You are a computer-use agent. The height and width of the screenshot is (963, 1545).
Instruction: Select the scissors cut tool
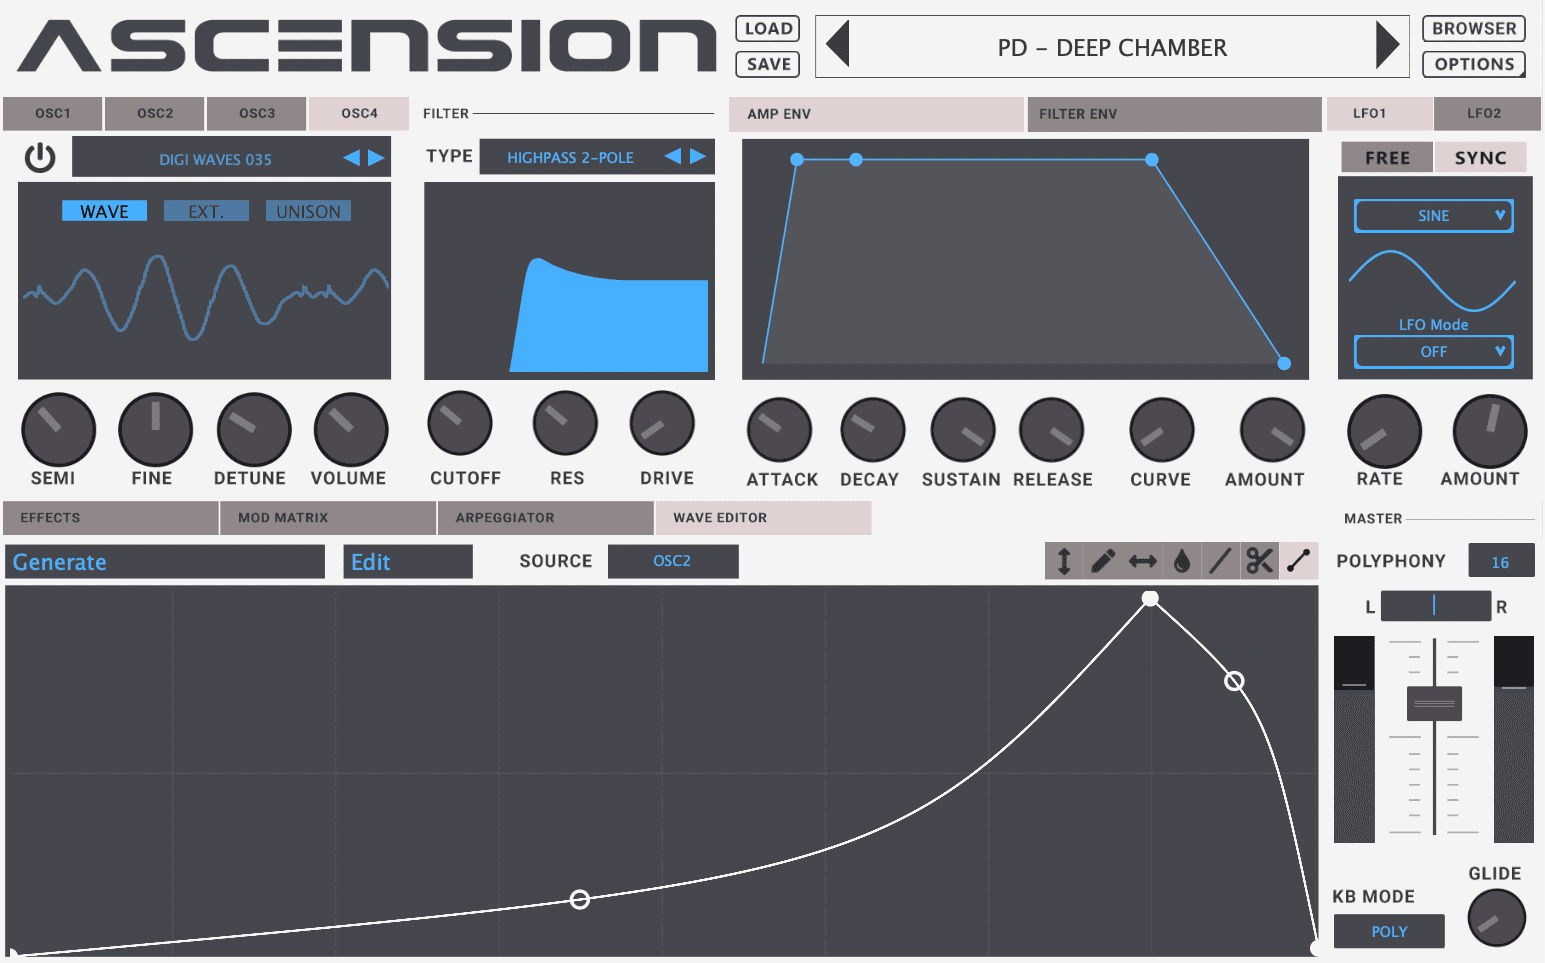[x=1260, y=561]
